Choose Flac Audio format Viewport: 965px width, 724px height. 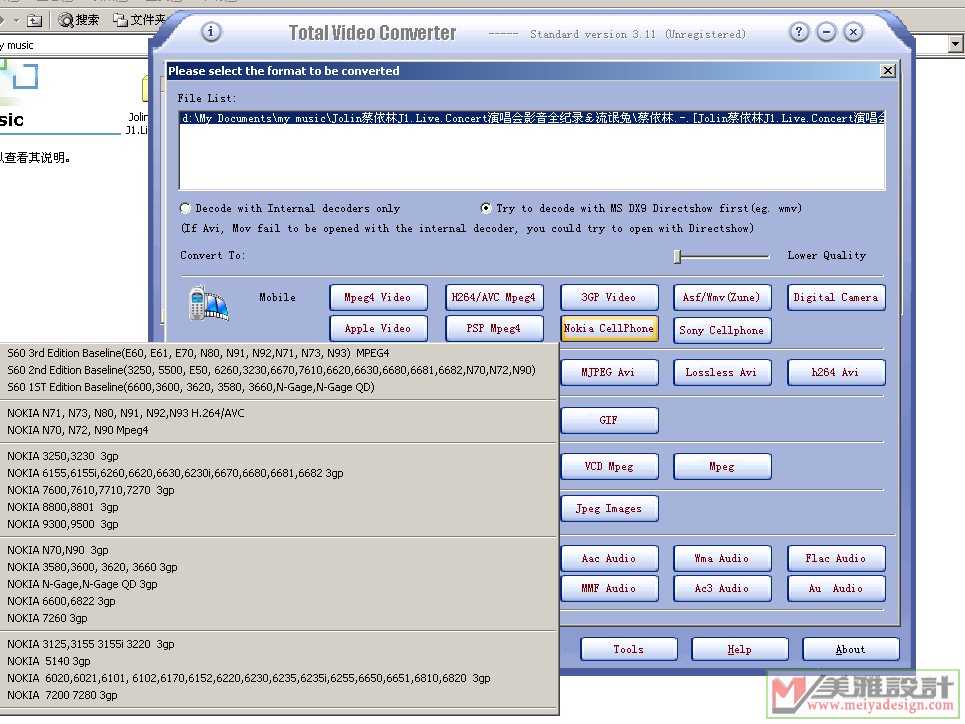pyautogui.click(x=836, y=558)
